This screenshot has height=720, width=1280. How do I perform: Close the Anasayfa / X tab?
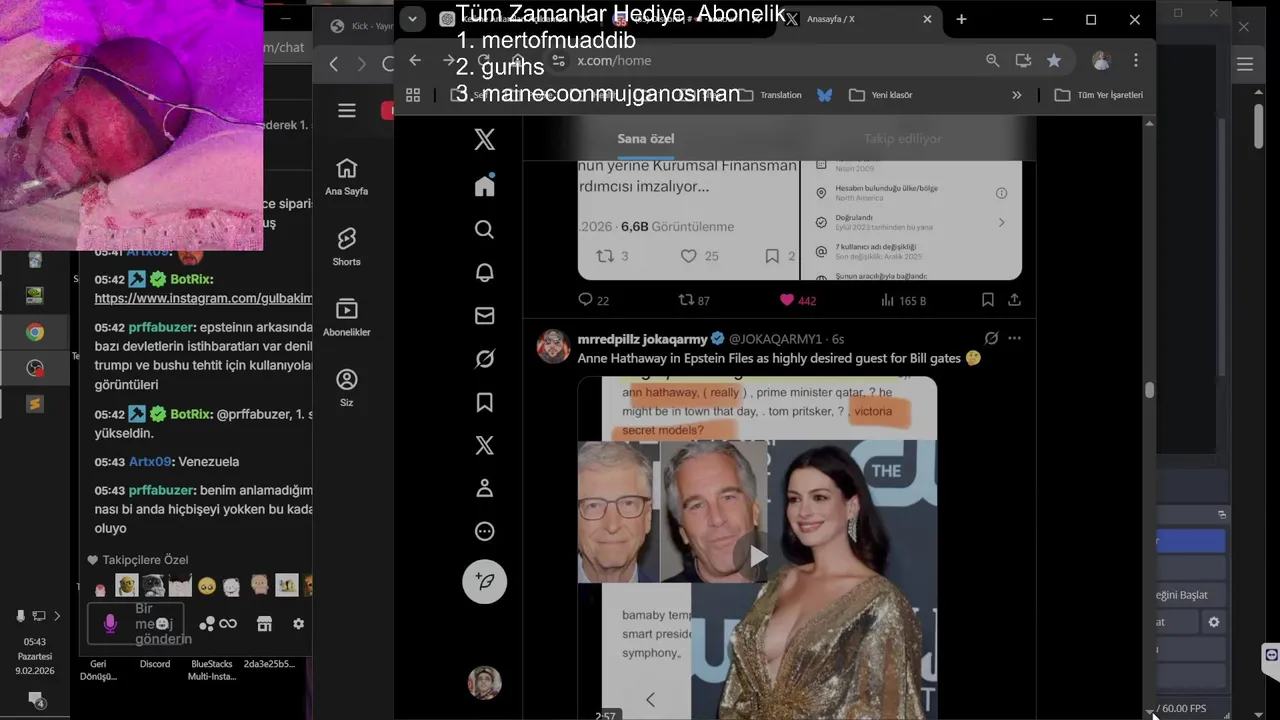(927, 19)
